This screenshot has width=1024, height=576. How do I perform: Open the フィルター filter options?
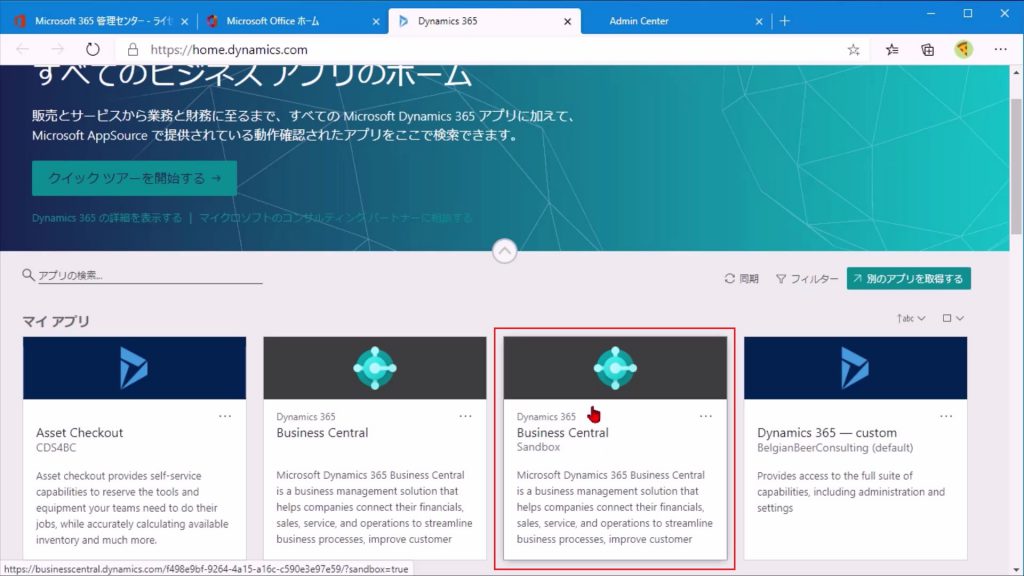pyautogui.click(x=807, y=279)
